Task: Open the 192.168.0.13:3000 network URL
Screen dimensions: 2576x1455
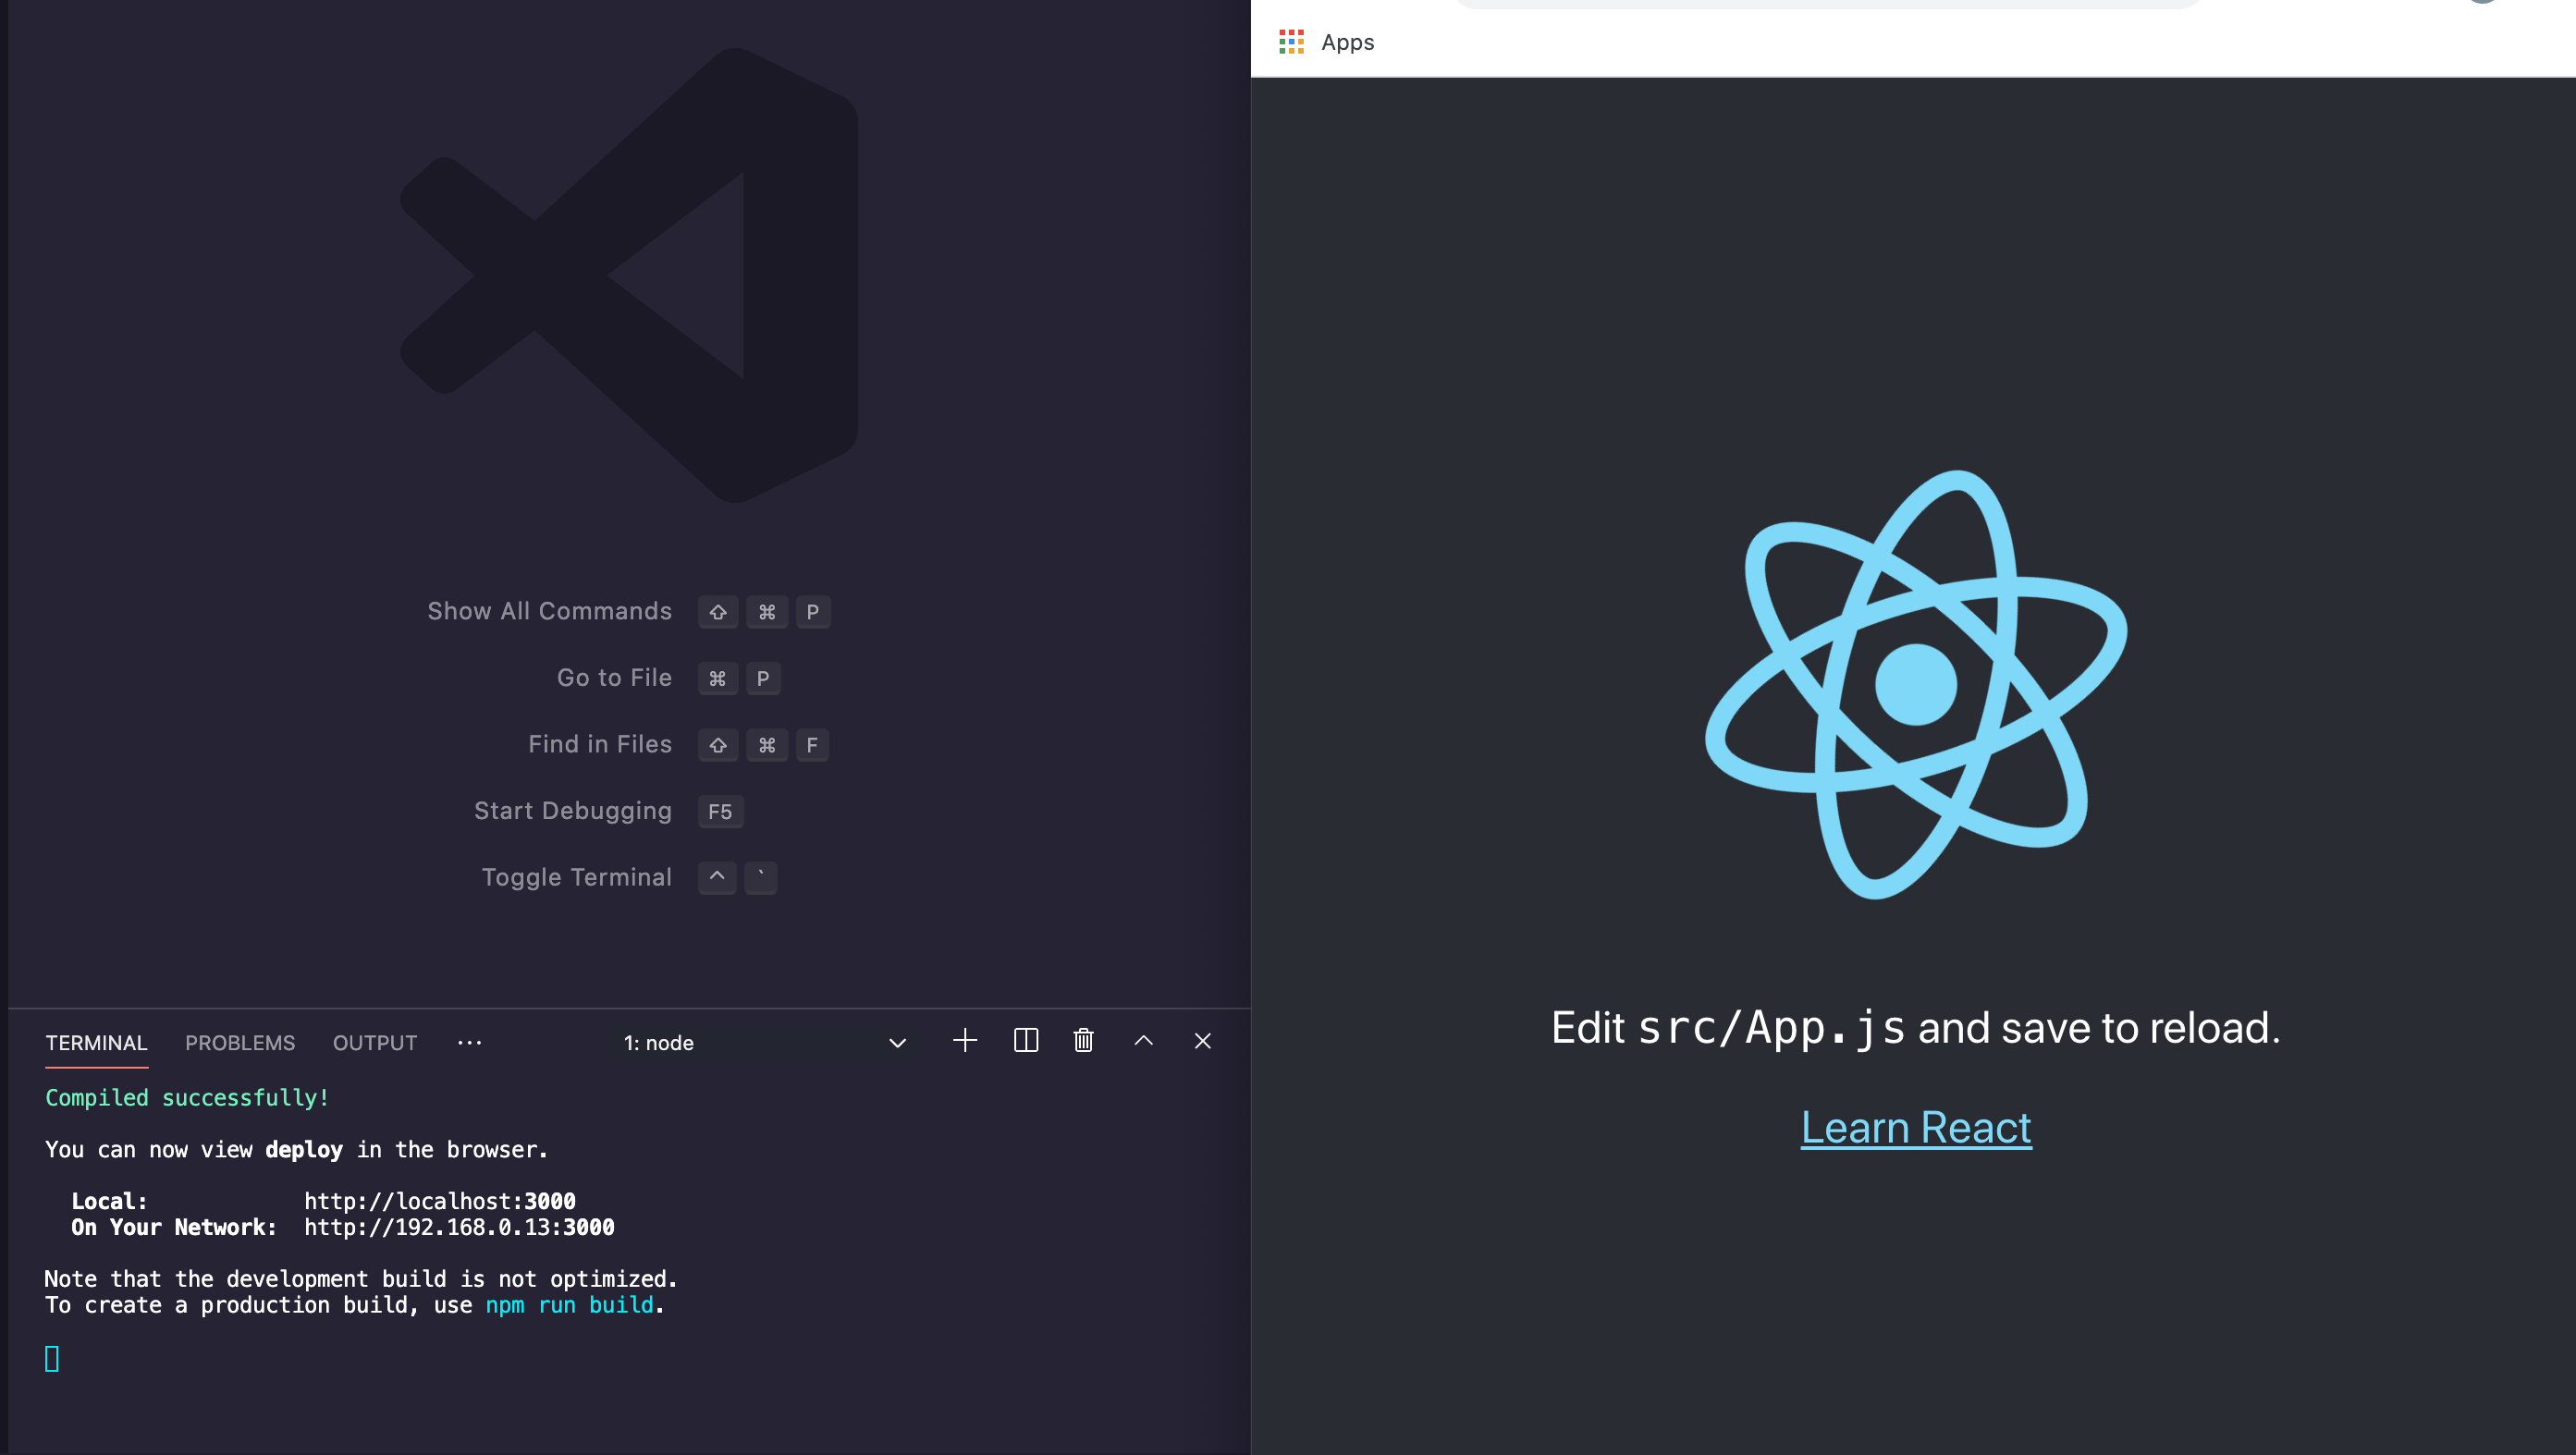Action: (x=459, y=1227)
